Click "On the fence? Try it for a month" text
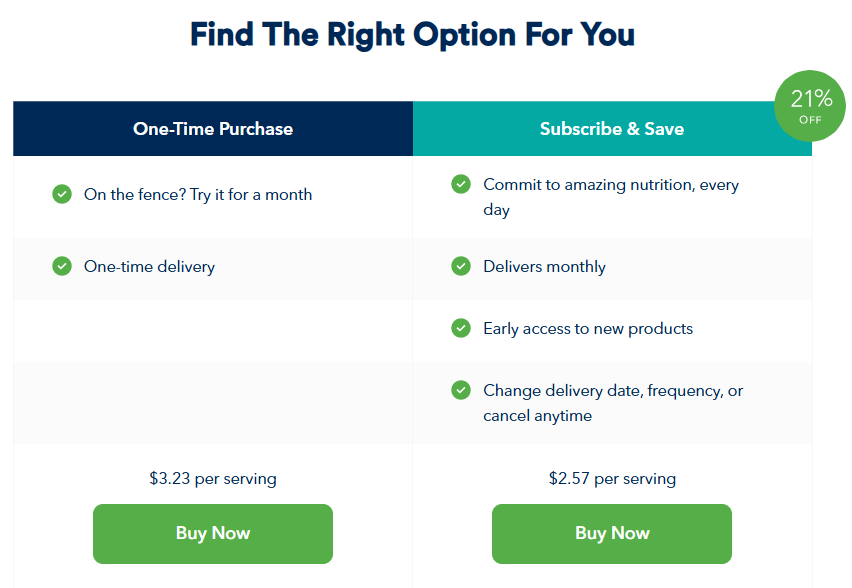 (x=198, y=195)
